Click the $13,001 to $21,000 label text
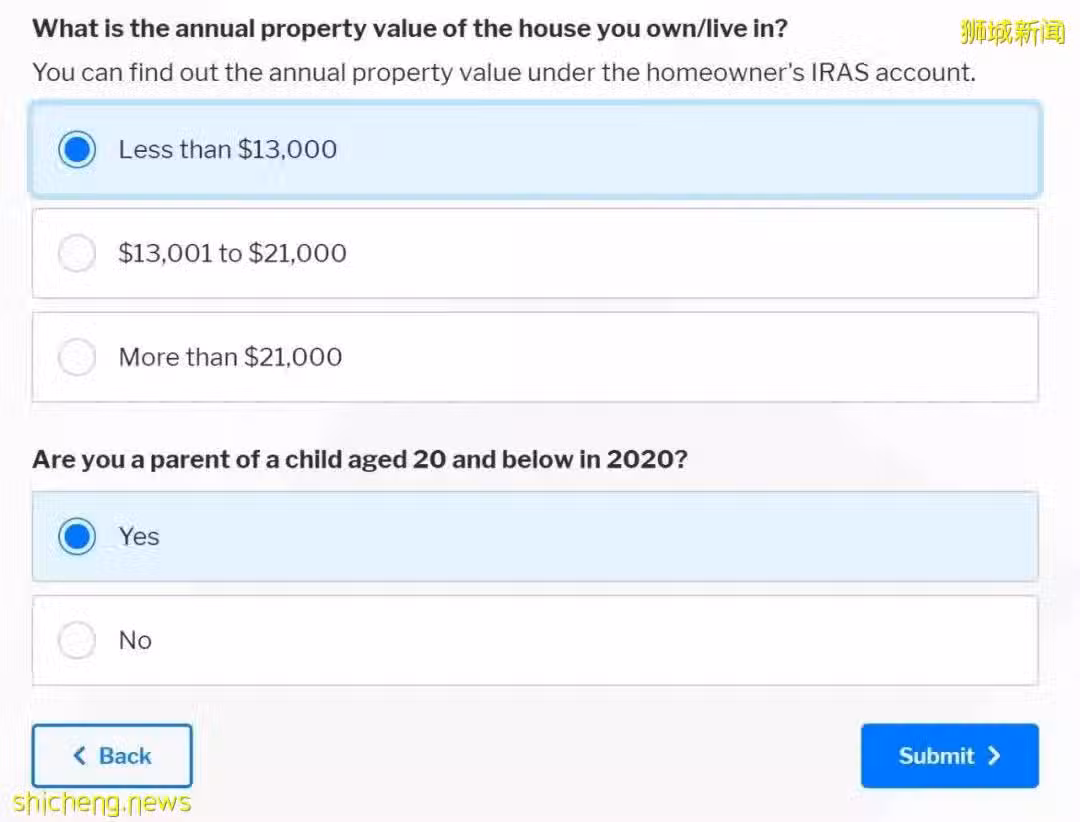The width and height of the screenshot is (1080, 822). (x=232, y=253)
